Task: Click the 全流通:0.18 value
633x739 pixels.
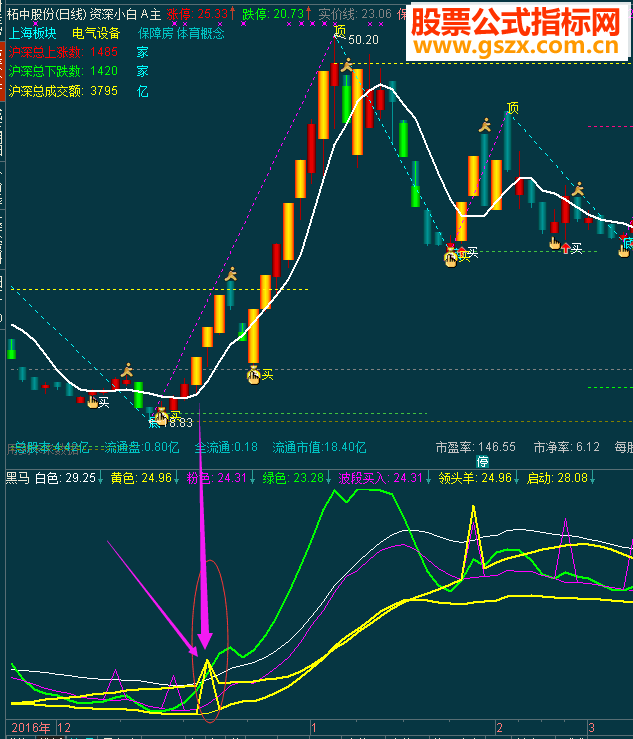Action: [x=226, y=447]
